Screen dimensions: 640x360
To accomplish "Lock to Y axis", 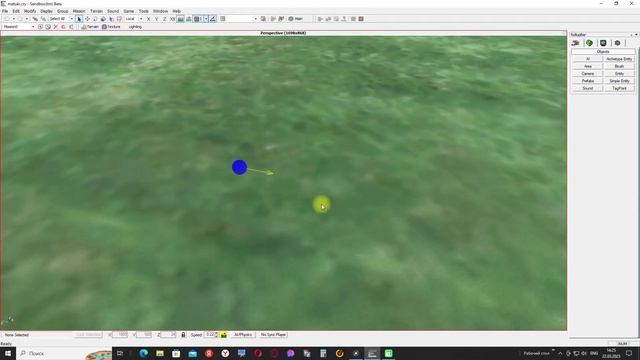I will click(156, 19).
